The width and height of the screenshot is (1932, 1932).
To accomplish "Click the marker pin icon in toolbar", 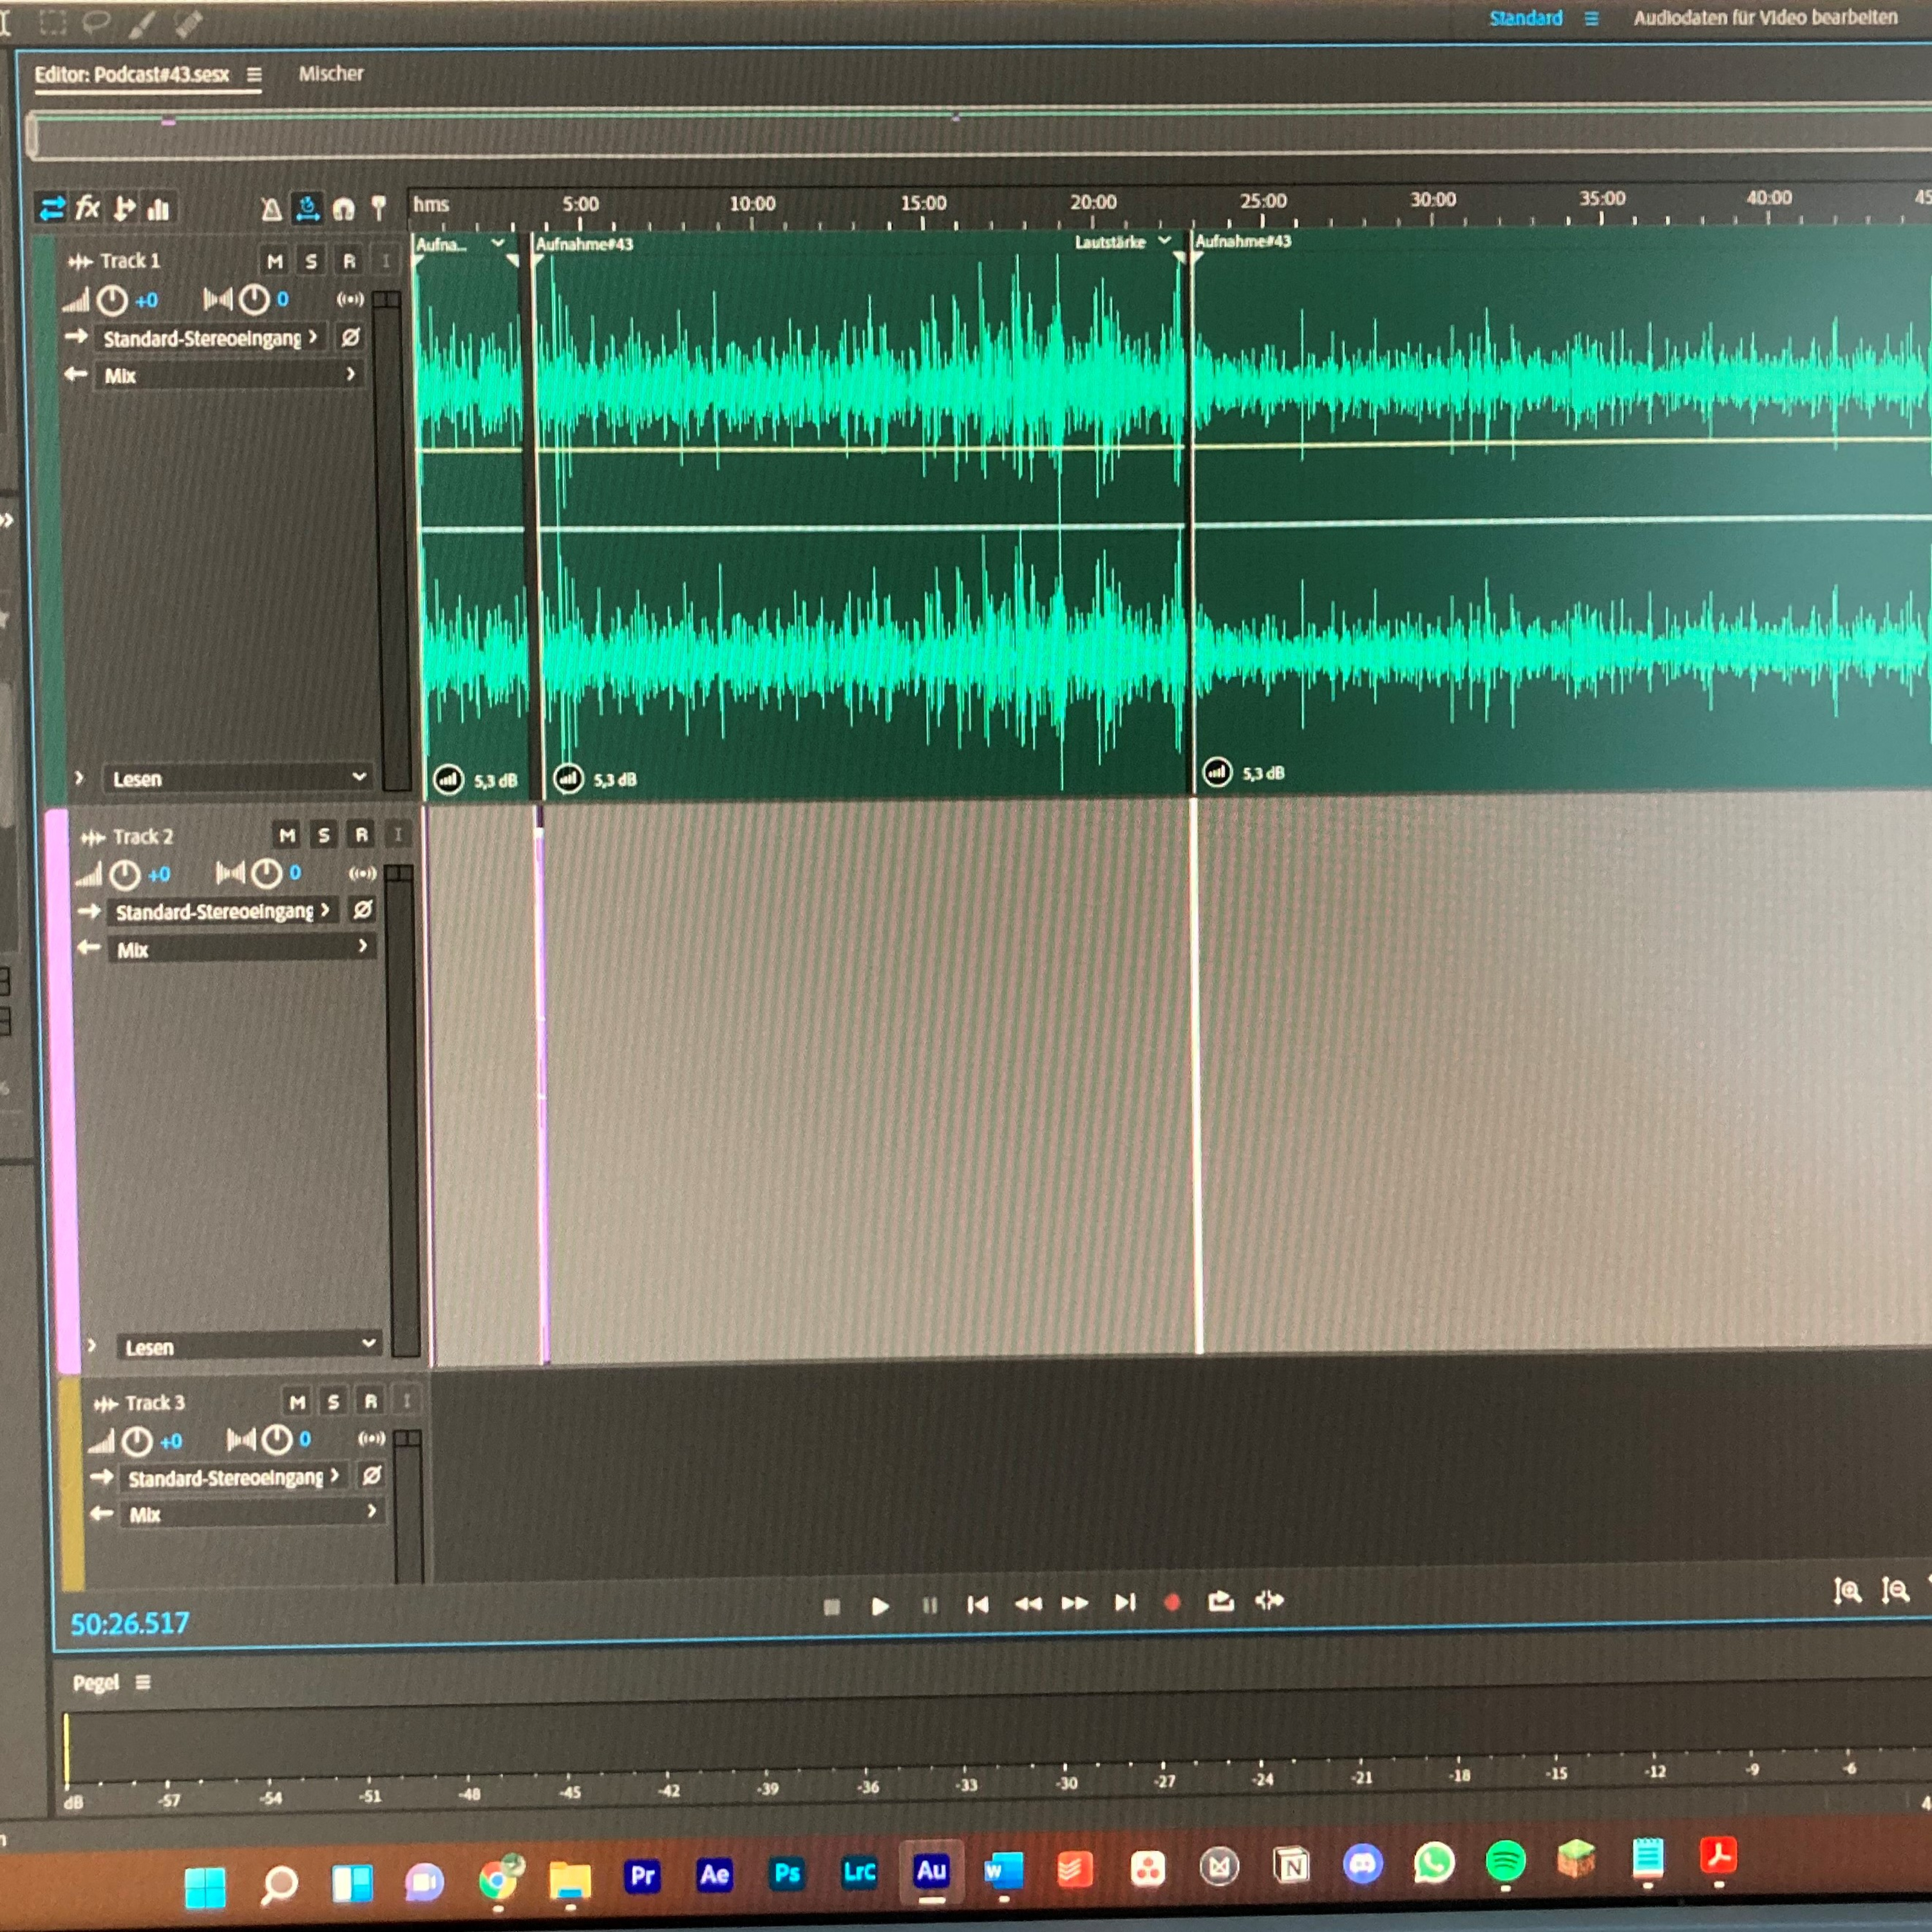I will pyautogui.click(x=379, y=208).
